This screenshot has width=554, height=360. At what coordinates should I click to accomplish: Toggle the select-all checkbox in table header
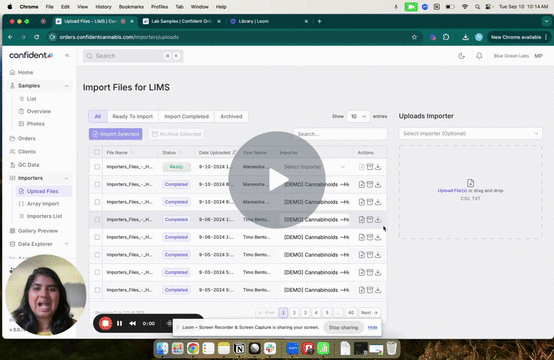point(97,152)
